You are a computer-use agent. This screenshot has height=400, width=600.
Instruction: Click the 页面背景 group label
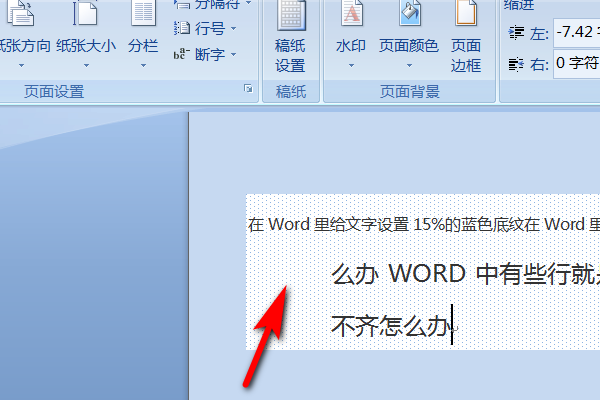pos(410,92)
